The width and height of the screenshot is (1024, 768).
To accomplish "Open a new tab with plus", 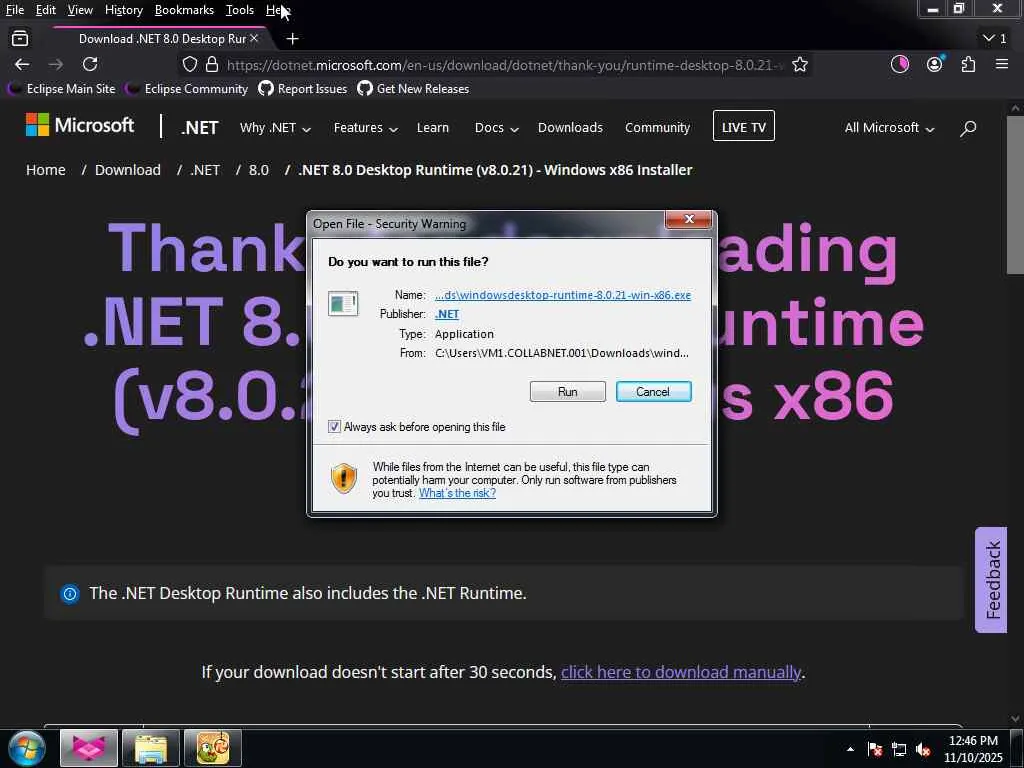I will point(293,39).
